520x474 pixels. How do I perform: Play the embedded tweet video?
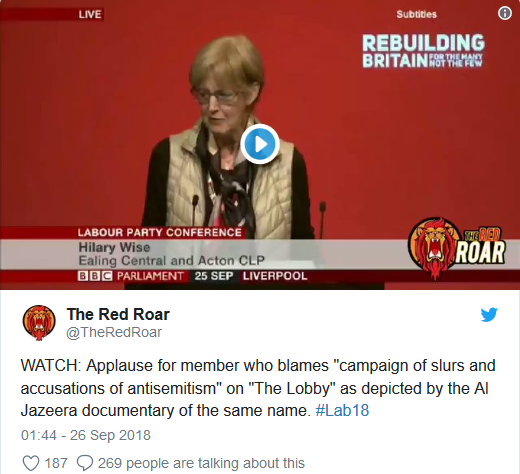260,144
